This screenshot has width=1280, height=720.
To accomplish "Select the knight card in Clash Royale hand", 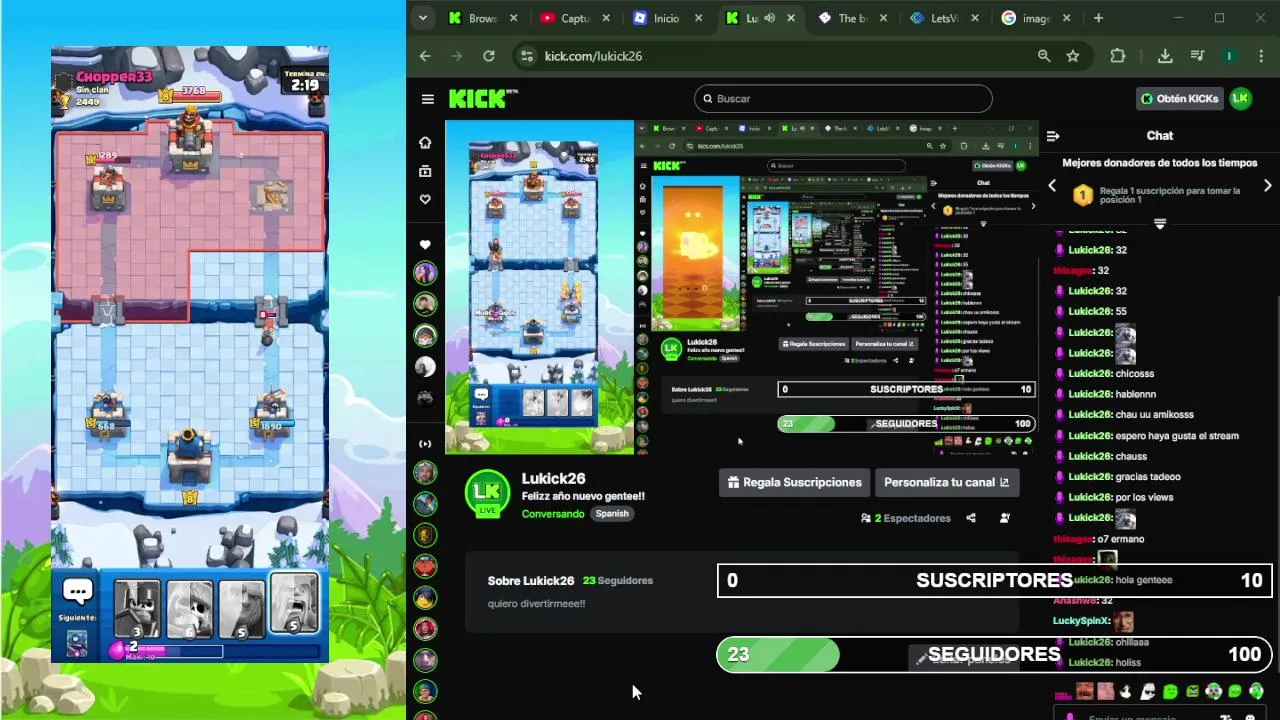I will 137,609.
